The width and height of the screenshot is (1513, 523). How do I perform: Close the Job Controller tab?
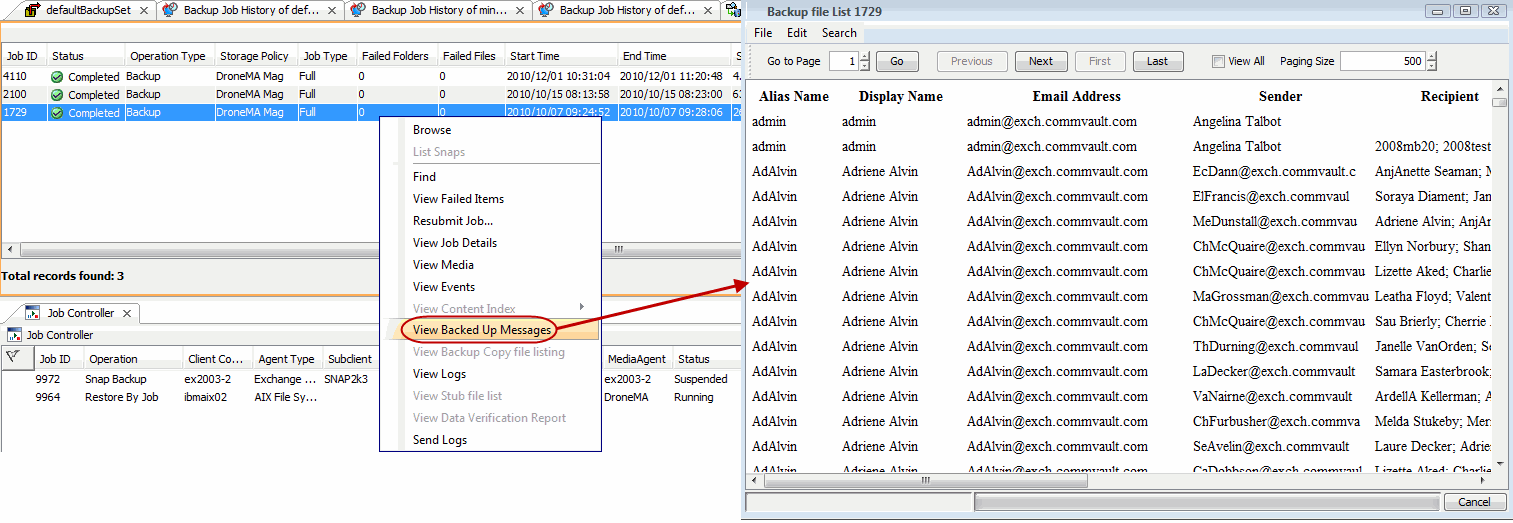[x=127, y=314]
